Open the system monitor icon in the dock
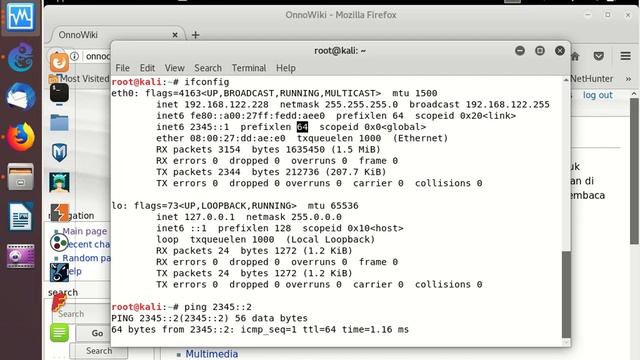Image resolution: width=640 pixels, height=360 pixels. coord(20,17)
